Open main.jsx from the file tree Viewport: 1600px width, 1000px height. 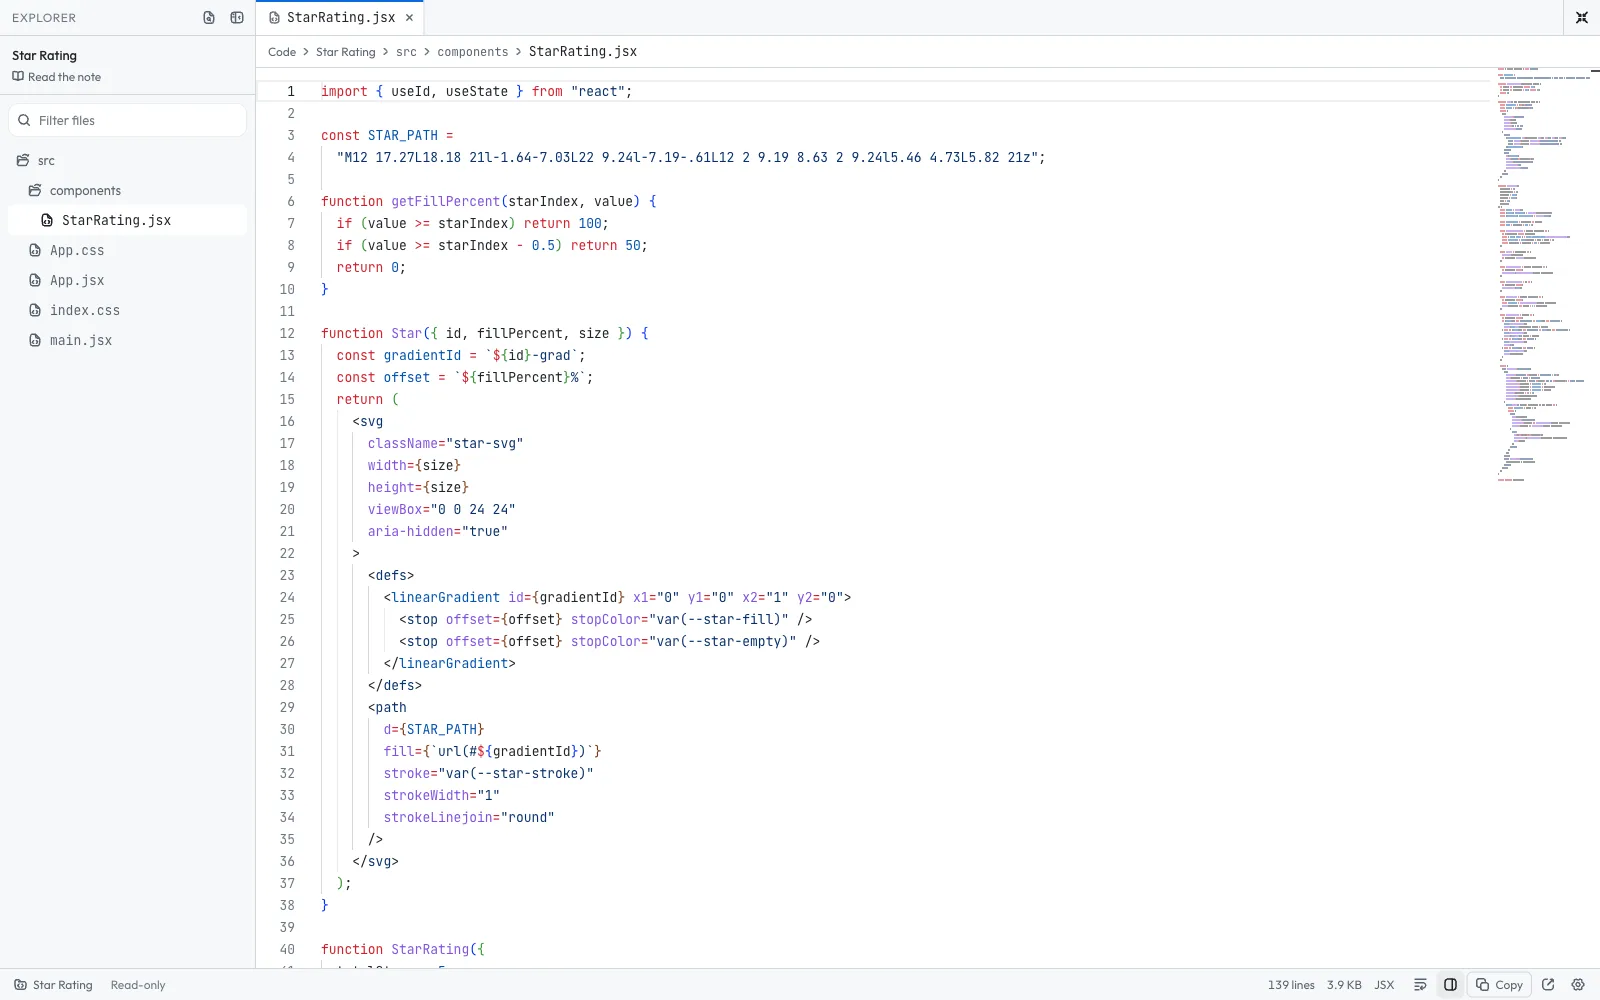[x=127, y=340]
